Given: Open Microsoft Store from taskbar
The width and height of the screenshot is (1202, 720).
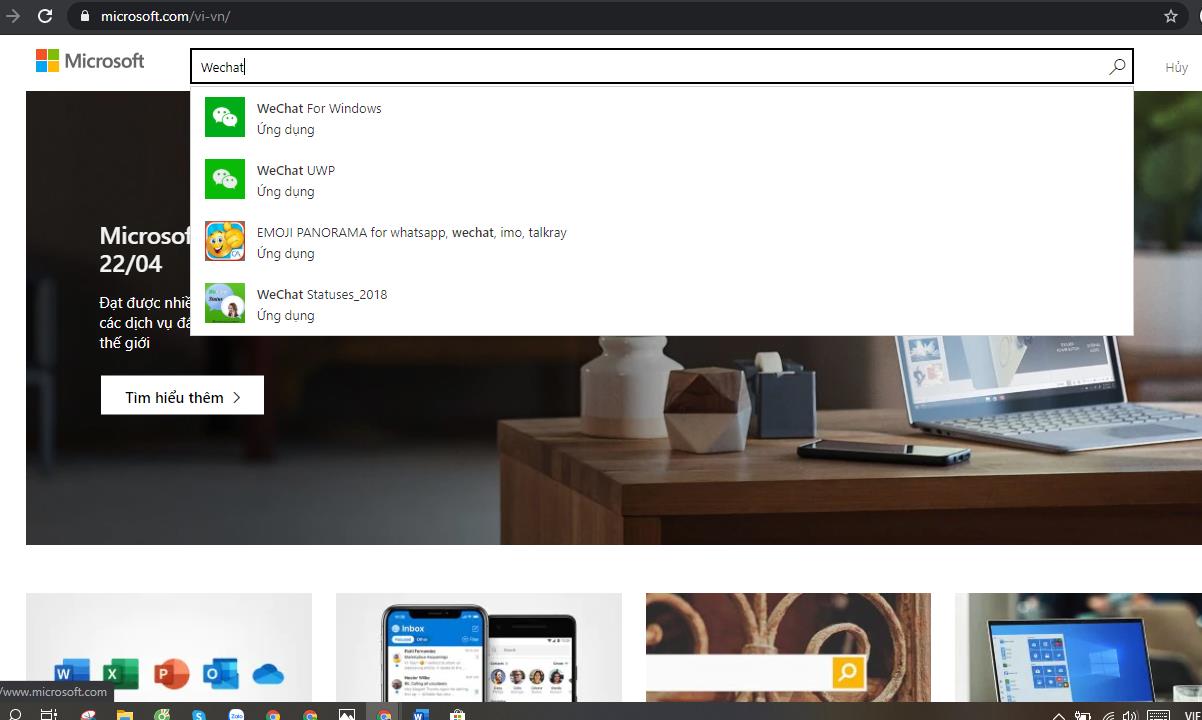Looking at the screenshot, I should pyautogui.click(x=457, y=714).
